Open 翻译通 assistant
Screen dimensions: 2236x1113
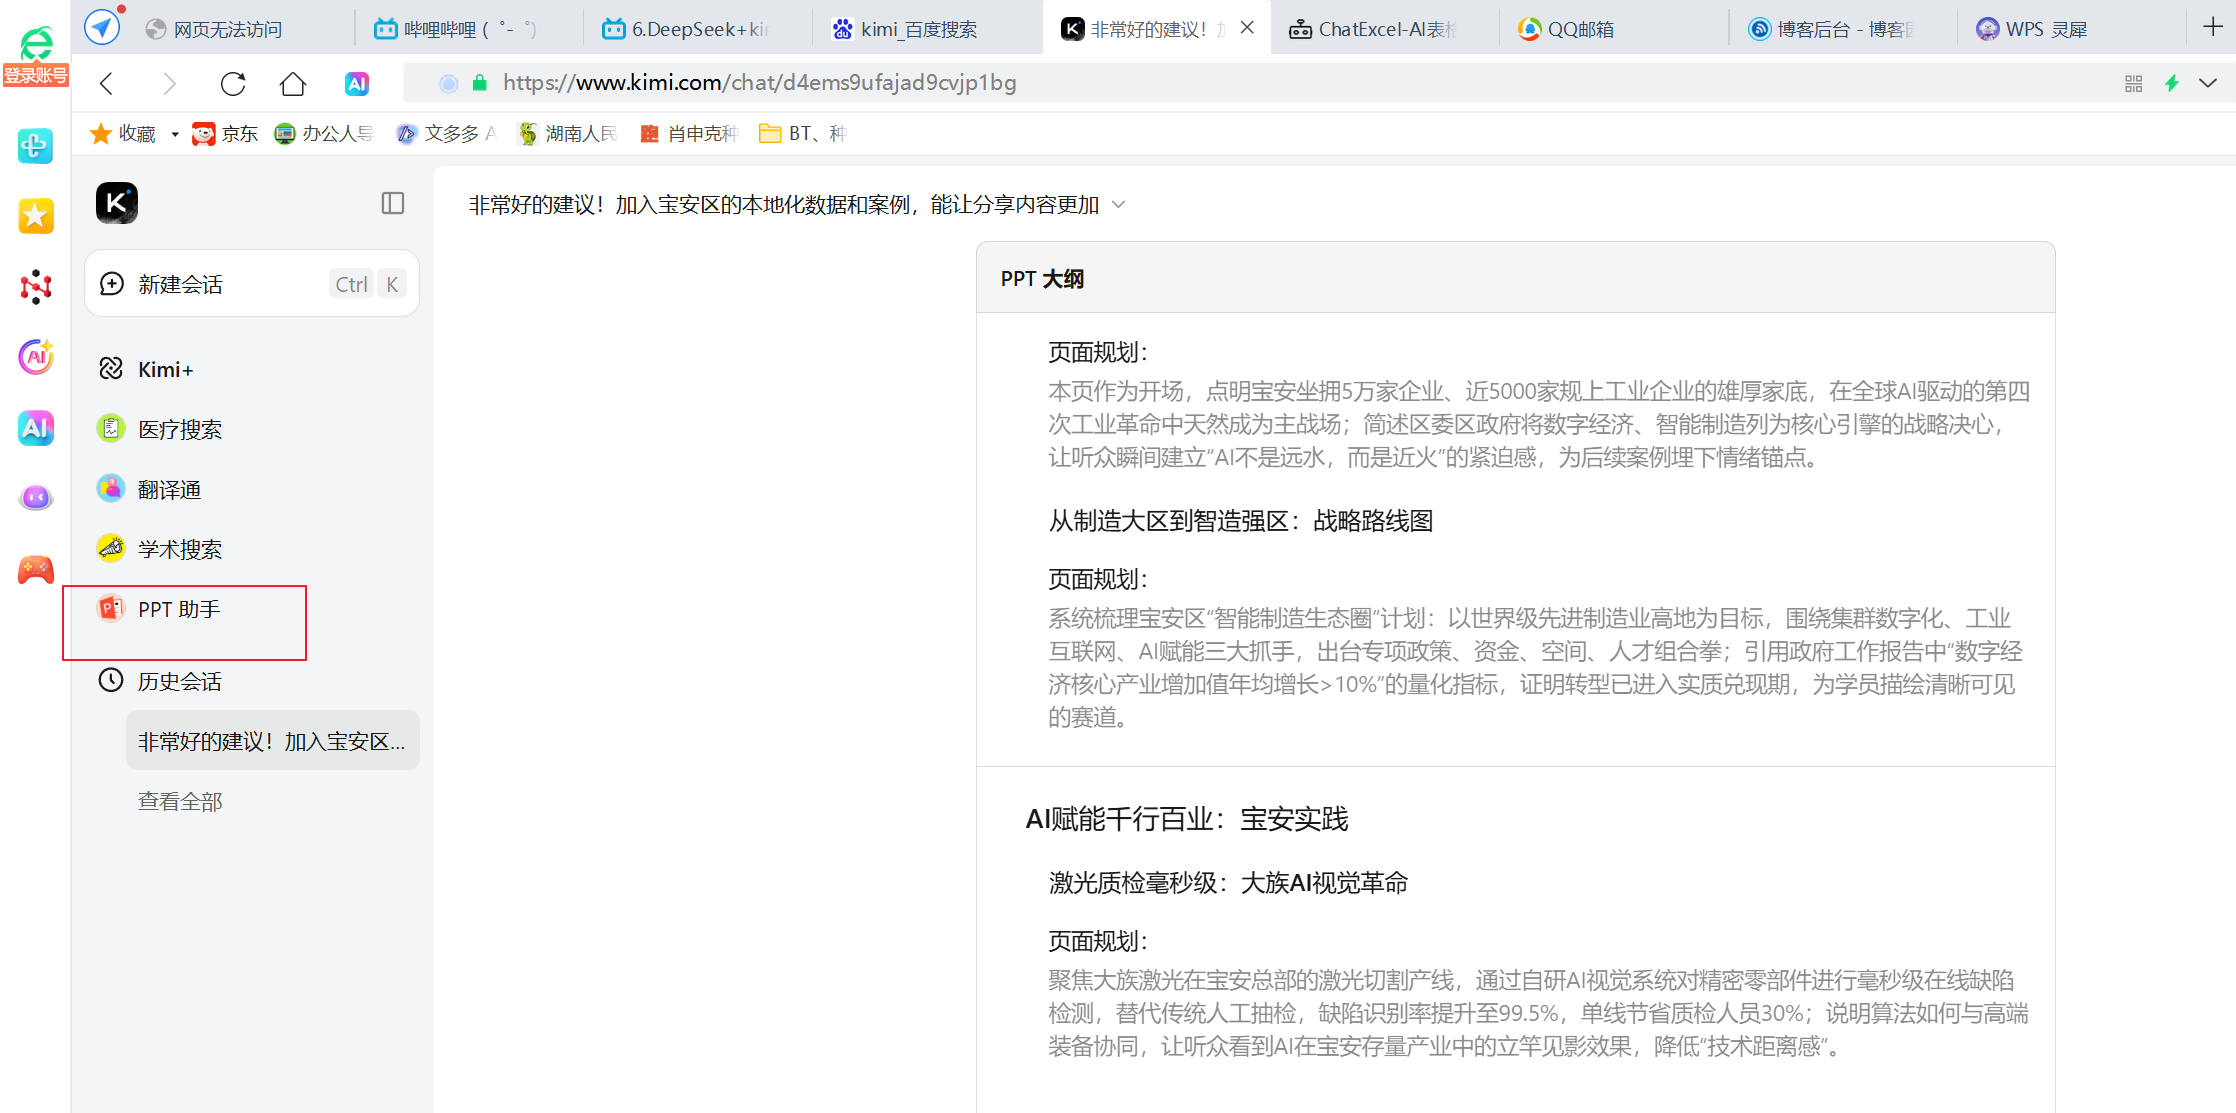pos(169,489)
